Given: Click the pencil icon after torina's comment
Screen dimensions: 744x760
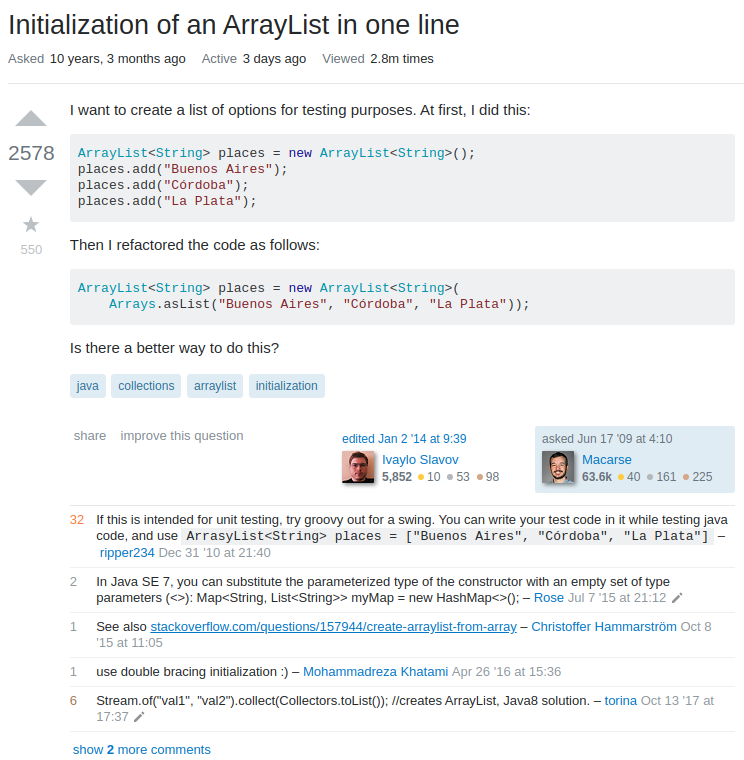Looking at the screenshot, I should (x=139, y=717).
